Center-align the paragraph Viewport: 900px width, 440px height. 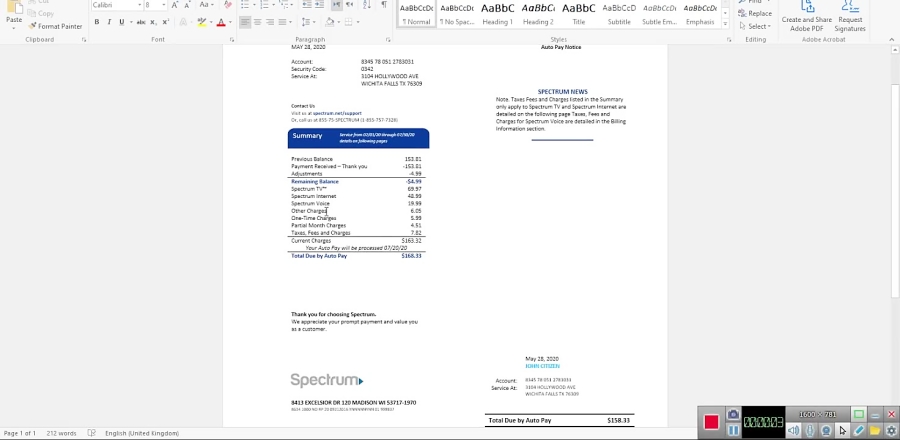click(257, 22)
